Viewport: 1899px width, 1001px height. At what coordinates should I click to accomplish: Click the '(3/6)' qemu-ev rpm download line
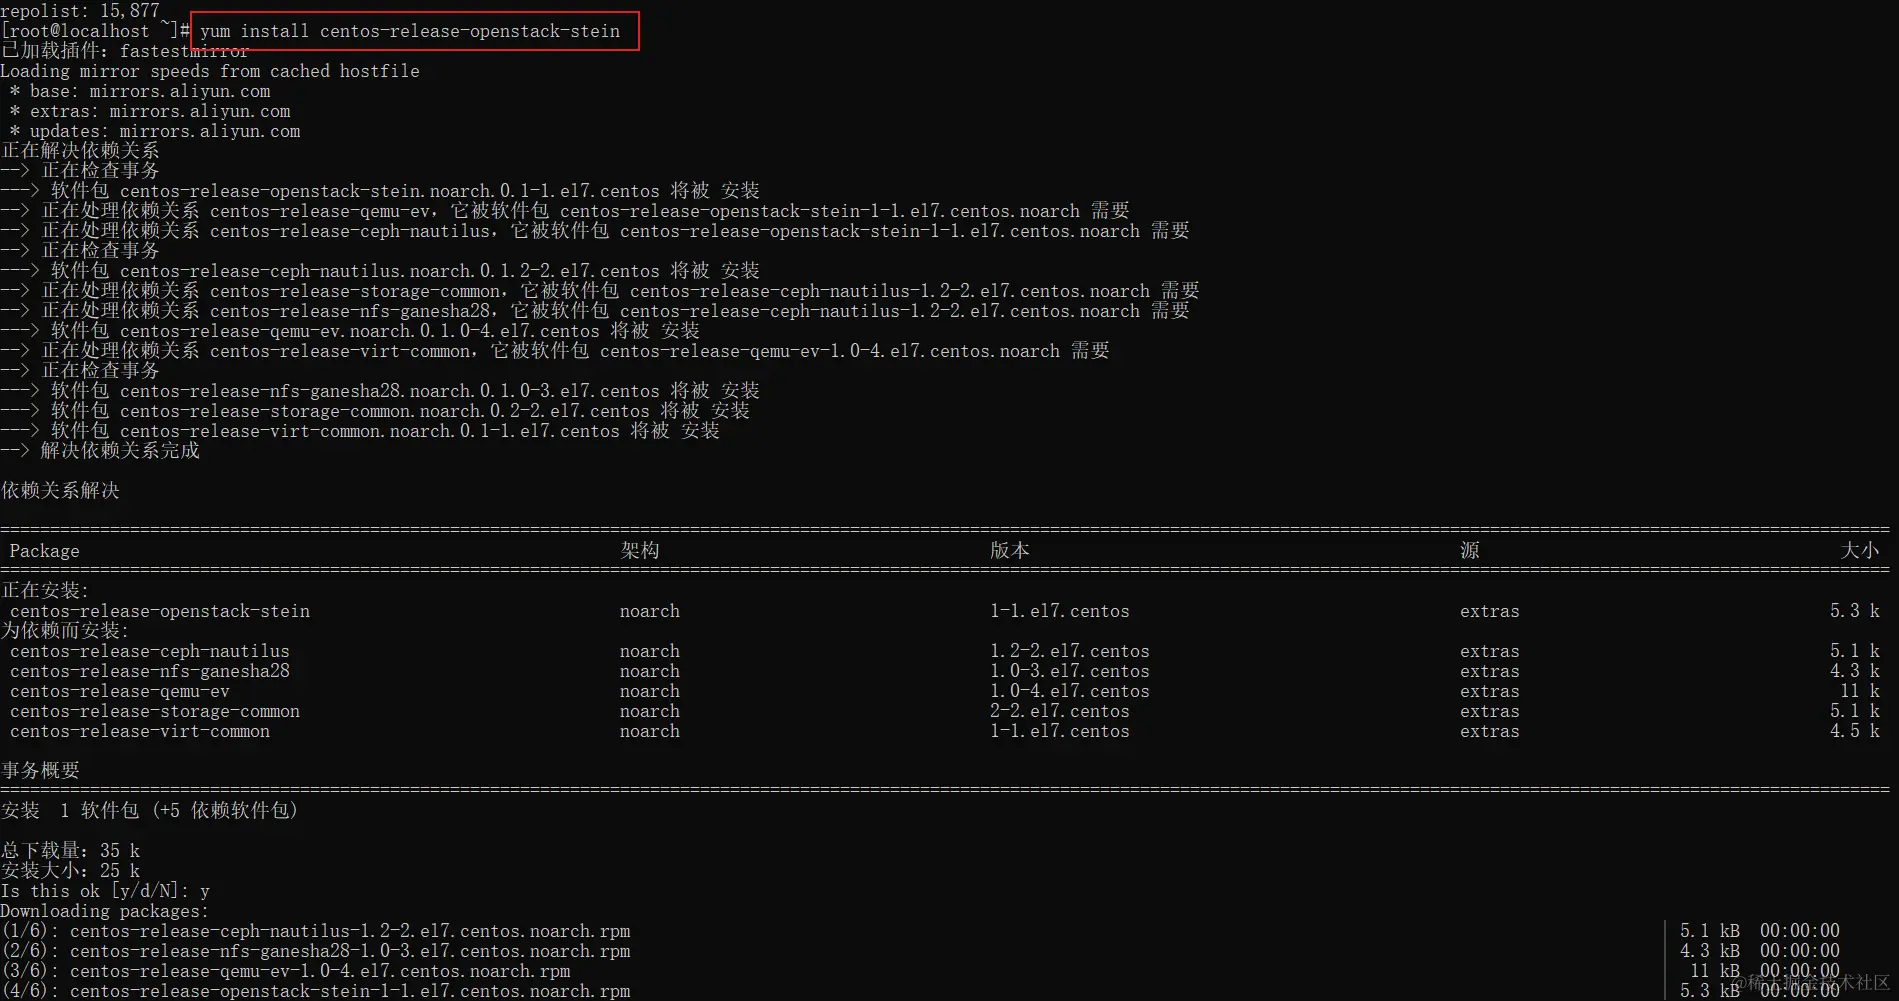[x=286, y=971]
